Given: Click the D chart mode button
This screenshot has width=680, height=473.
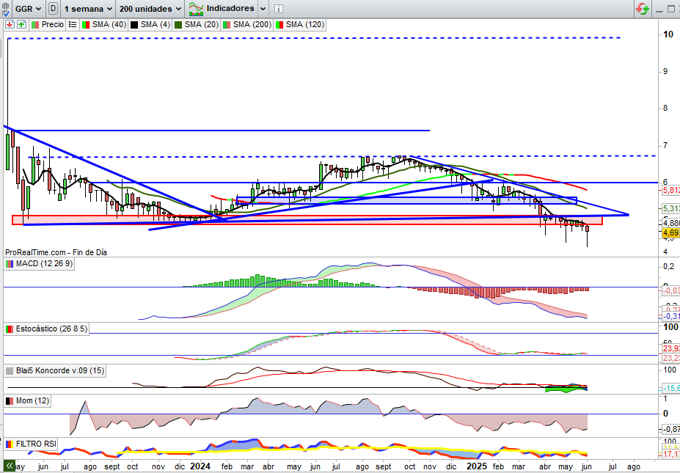Looking at the screenshot, I should (x=52, y=8).
